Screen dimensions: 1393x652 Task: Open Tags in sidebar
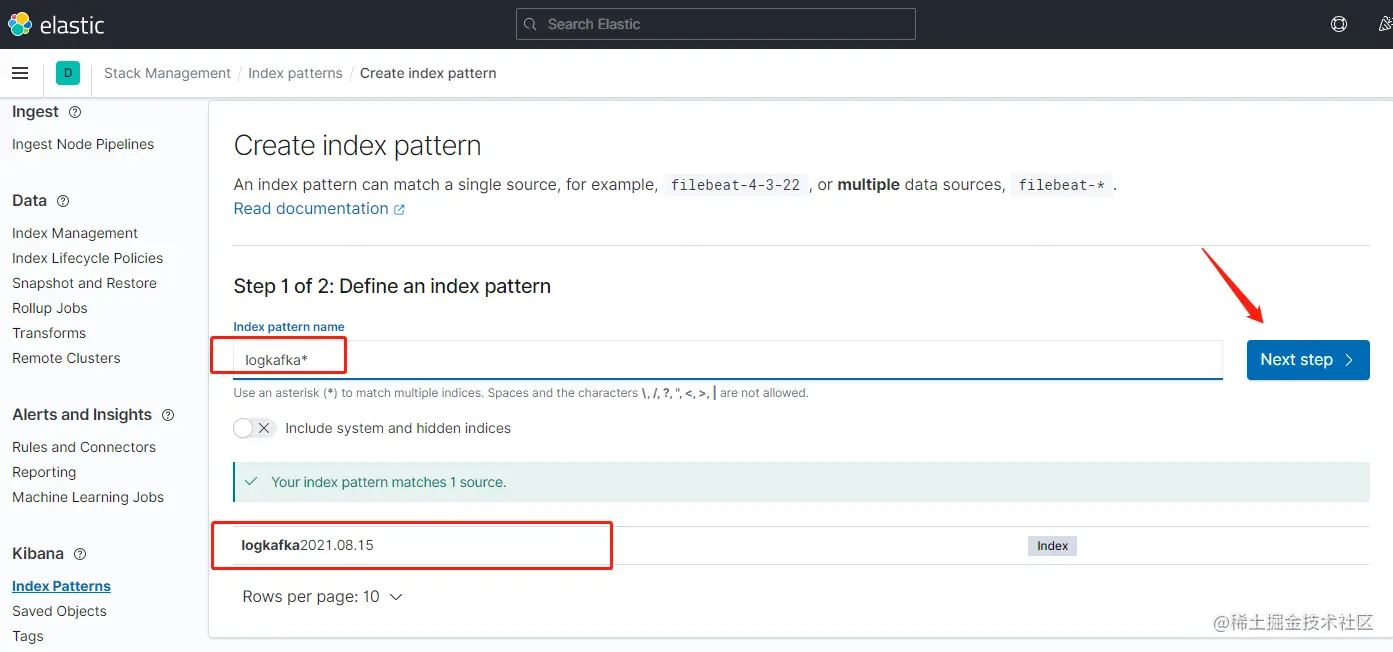28,636
